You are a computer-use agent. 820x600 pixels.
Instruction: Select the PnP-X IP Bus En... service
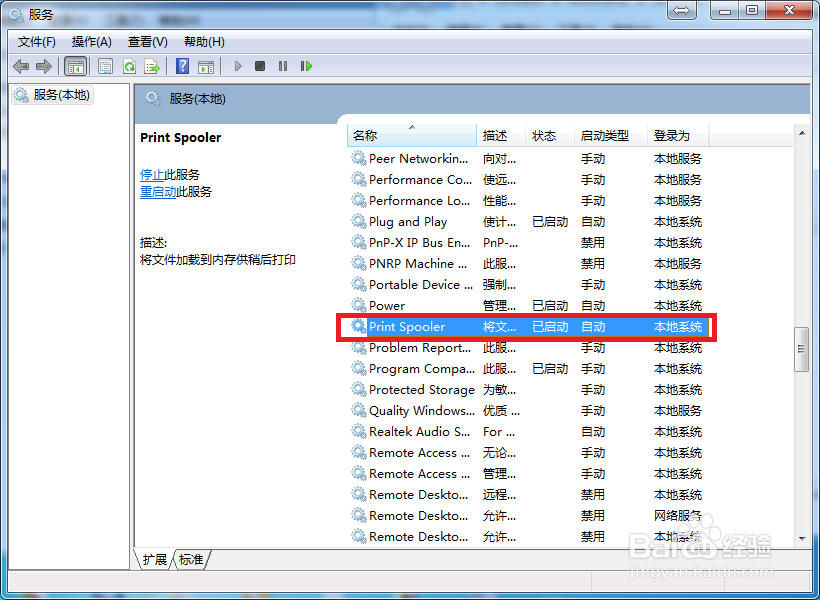click(419, 242)
